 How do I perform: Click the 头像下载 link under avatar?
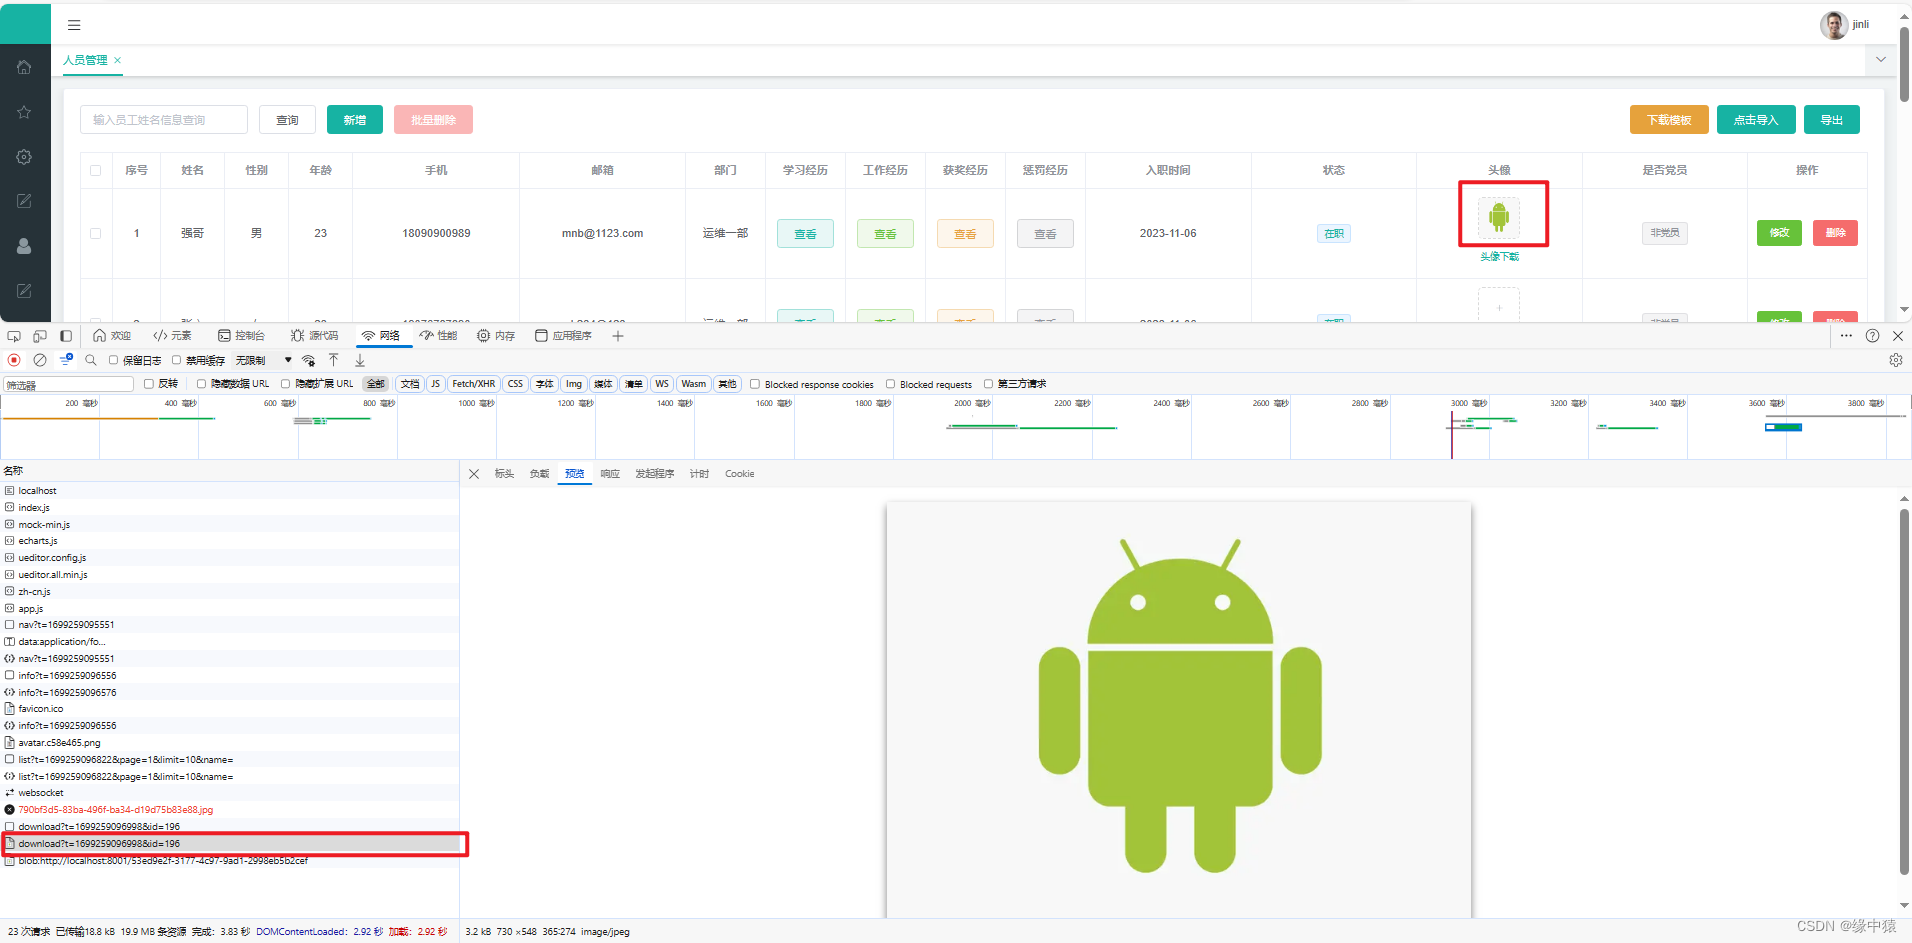1499,257
